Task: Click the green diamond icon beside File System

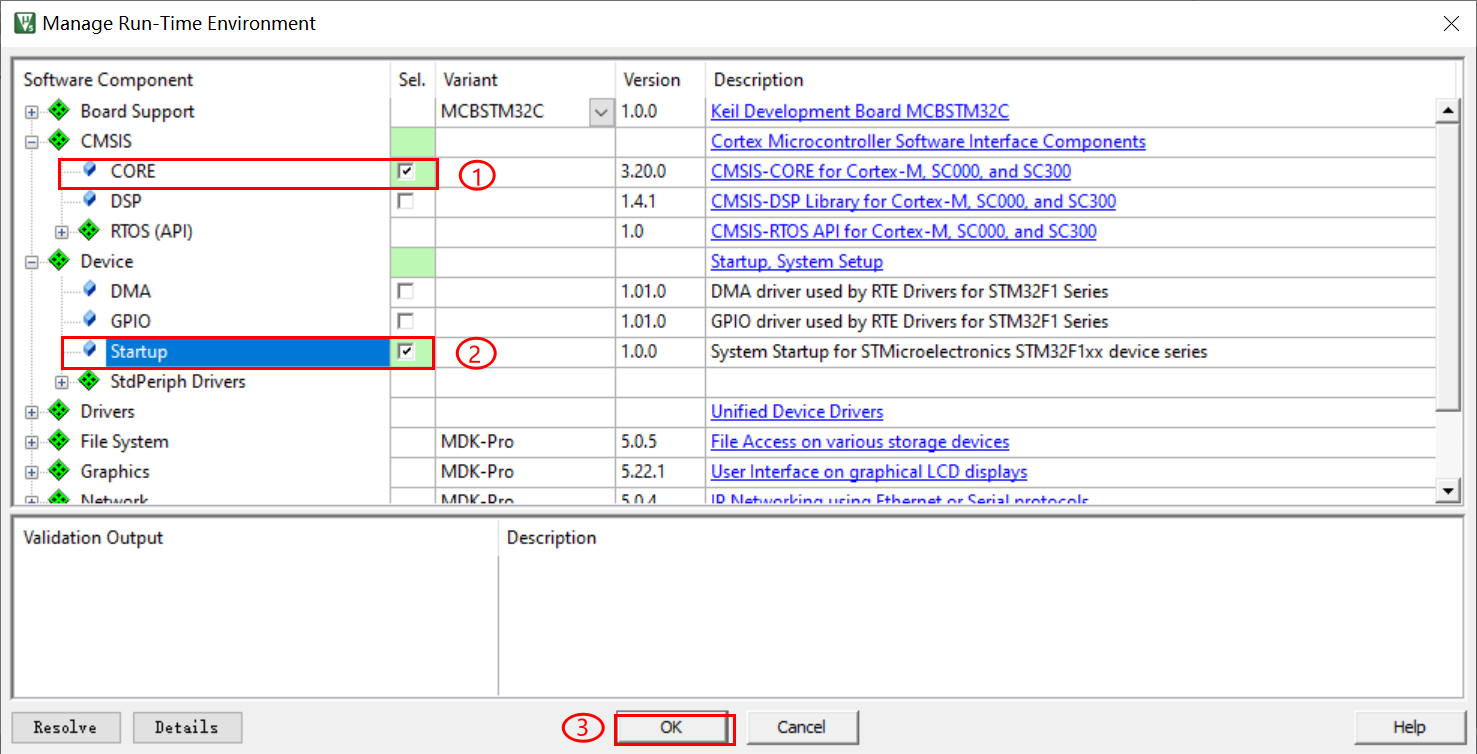Action: [59, 441]
